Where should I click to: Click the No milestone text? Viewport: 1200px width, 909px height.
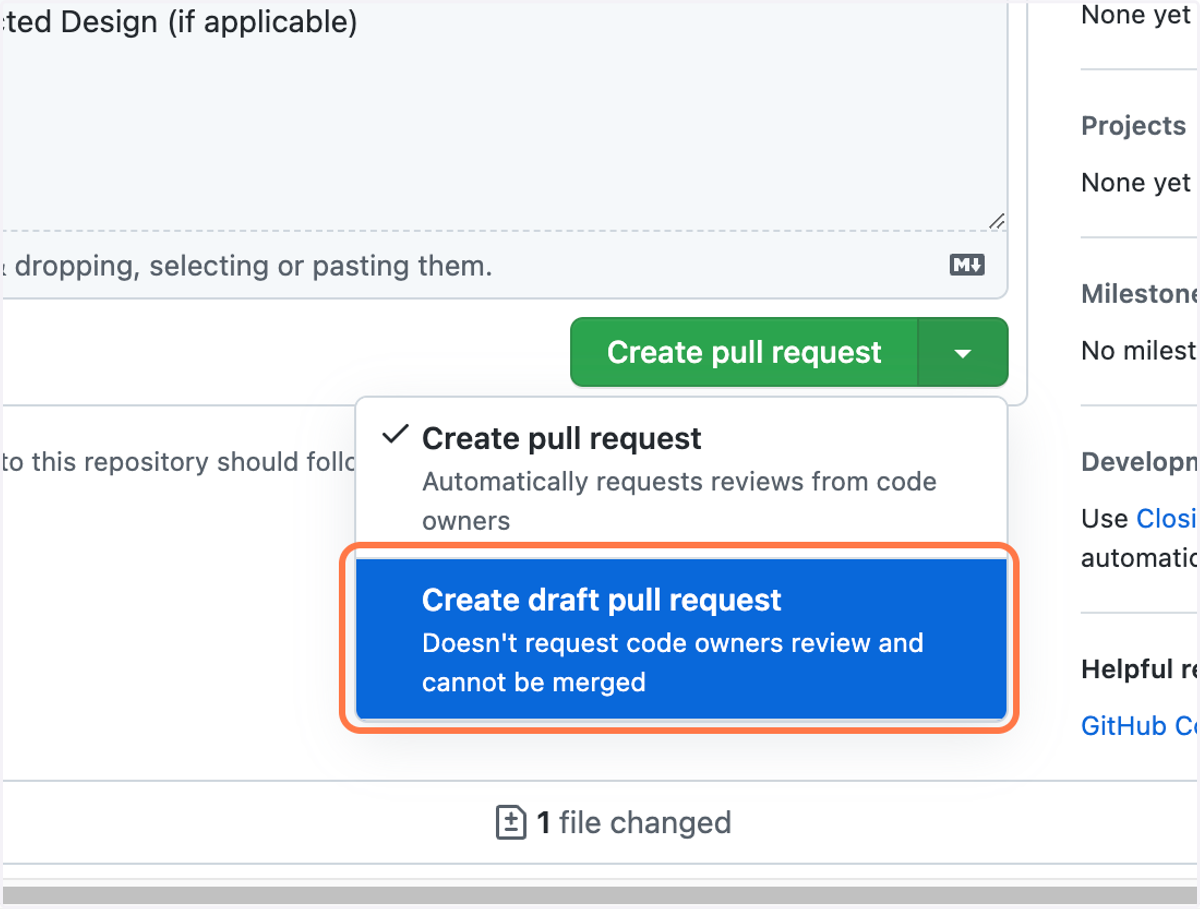[1140, 351]
